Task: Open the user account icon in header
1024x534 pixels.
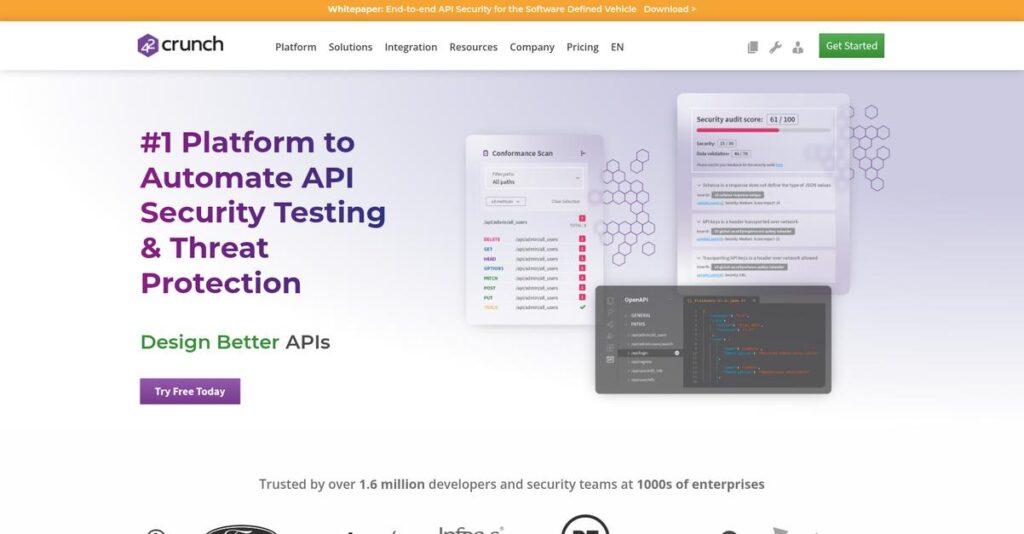Action: click(797, 47)
